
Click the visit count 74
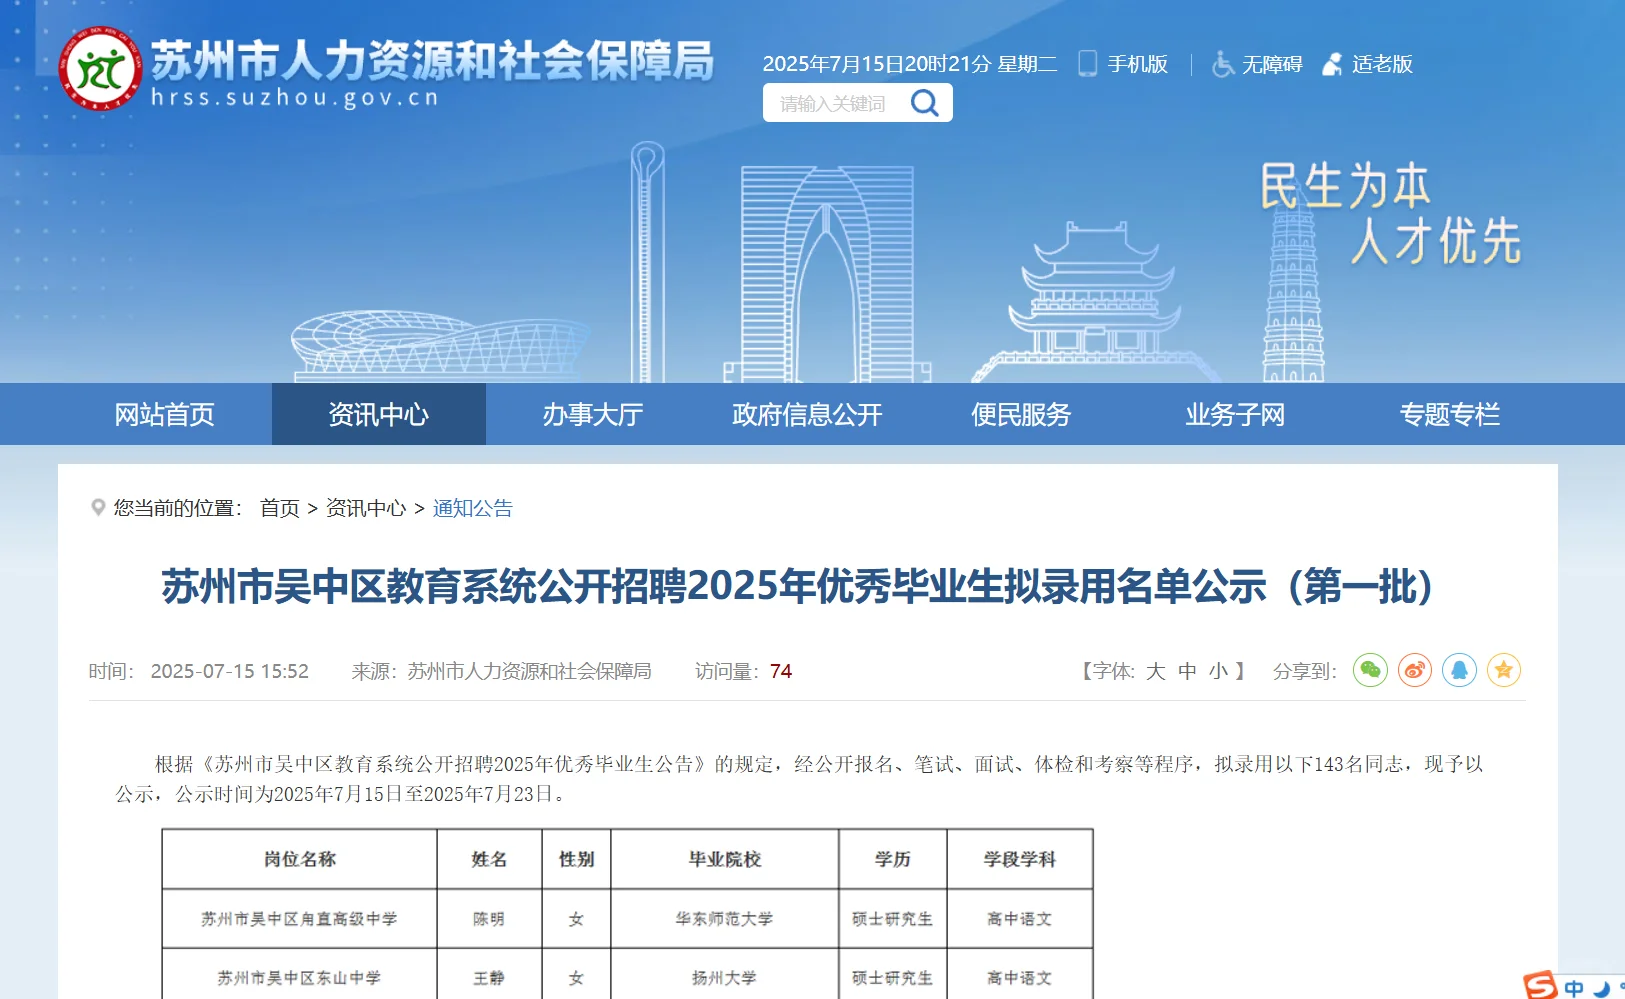tap(781, 671)
